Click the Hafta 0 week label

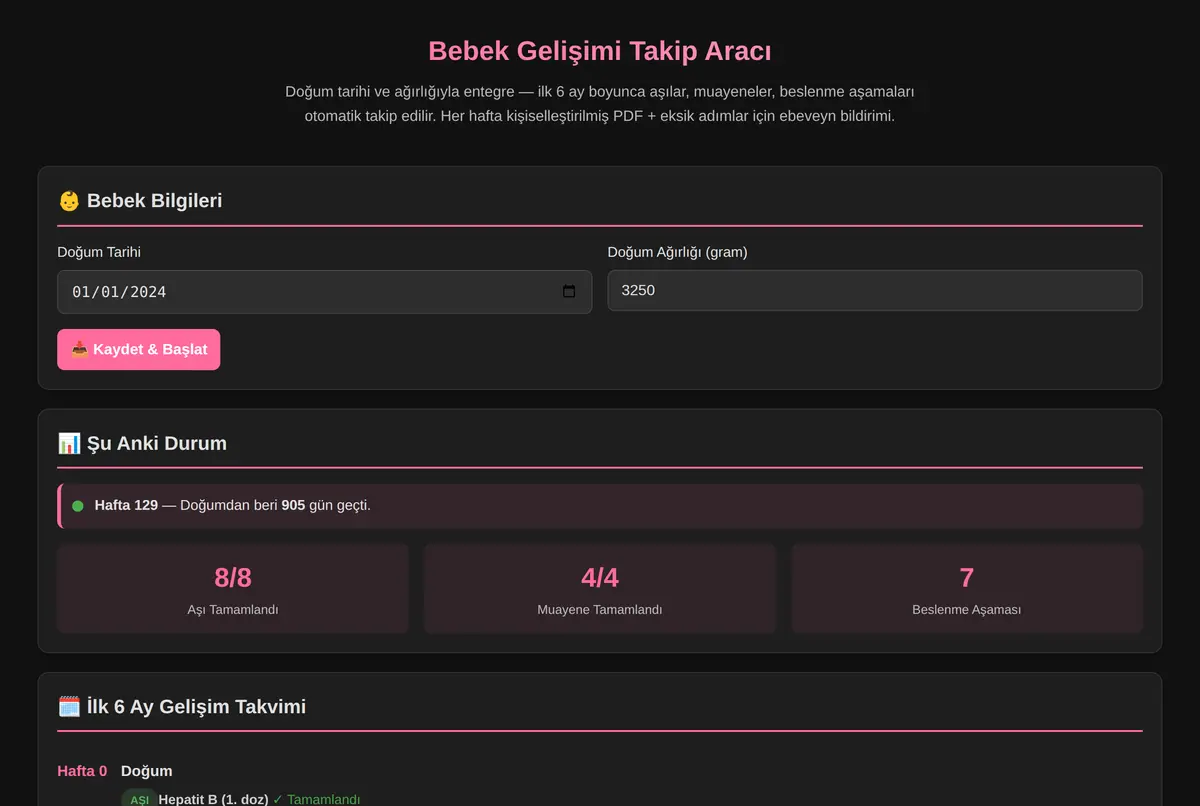82,771
